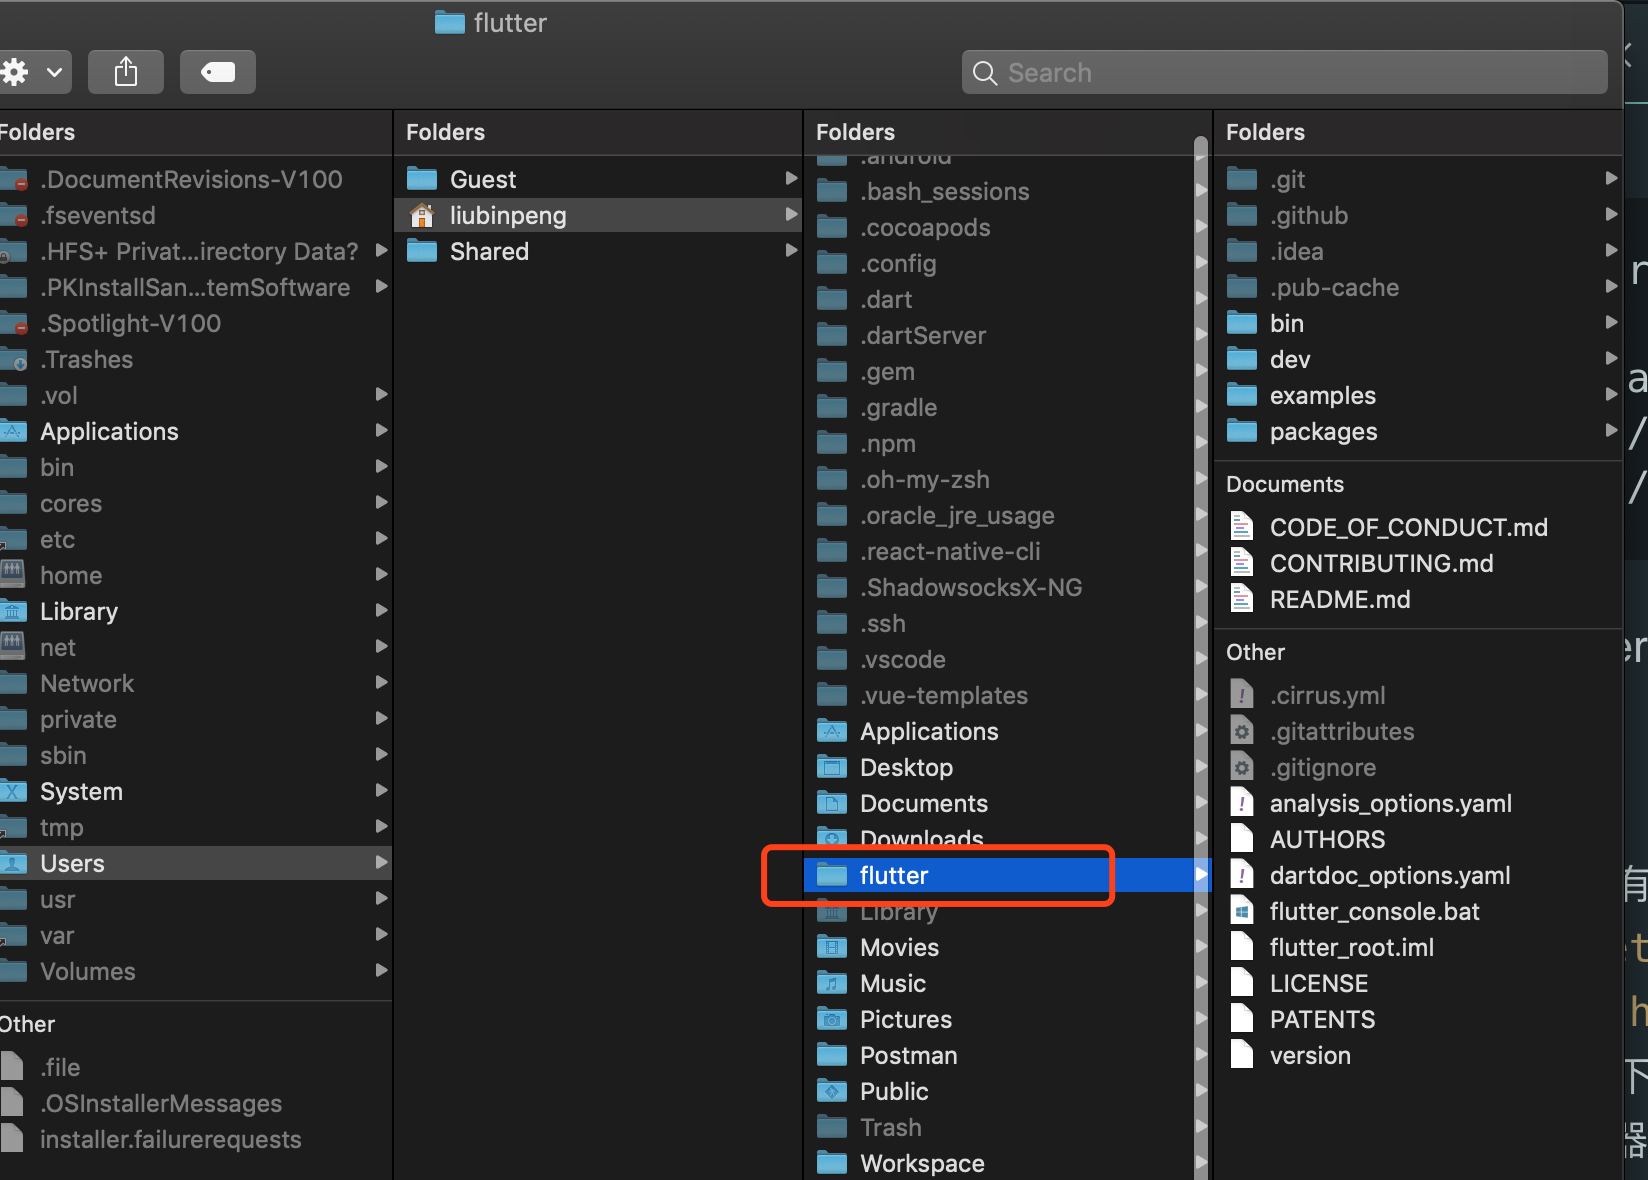Viewport: 1648px width, 1180px height.
Task: Select the .react-native-cli folder name
Action: [950, 552]
